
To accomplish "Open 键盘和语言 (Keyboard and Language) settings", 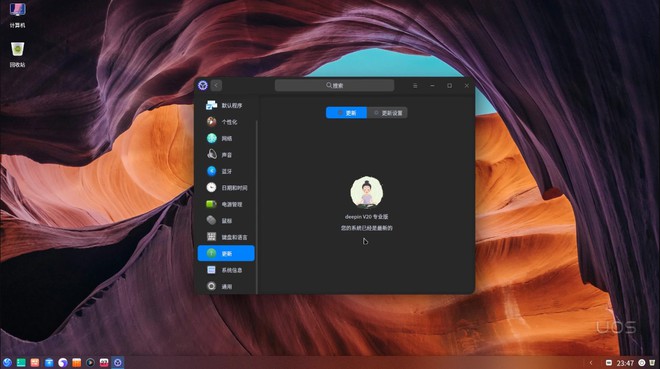I will (226, 237).
